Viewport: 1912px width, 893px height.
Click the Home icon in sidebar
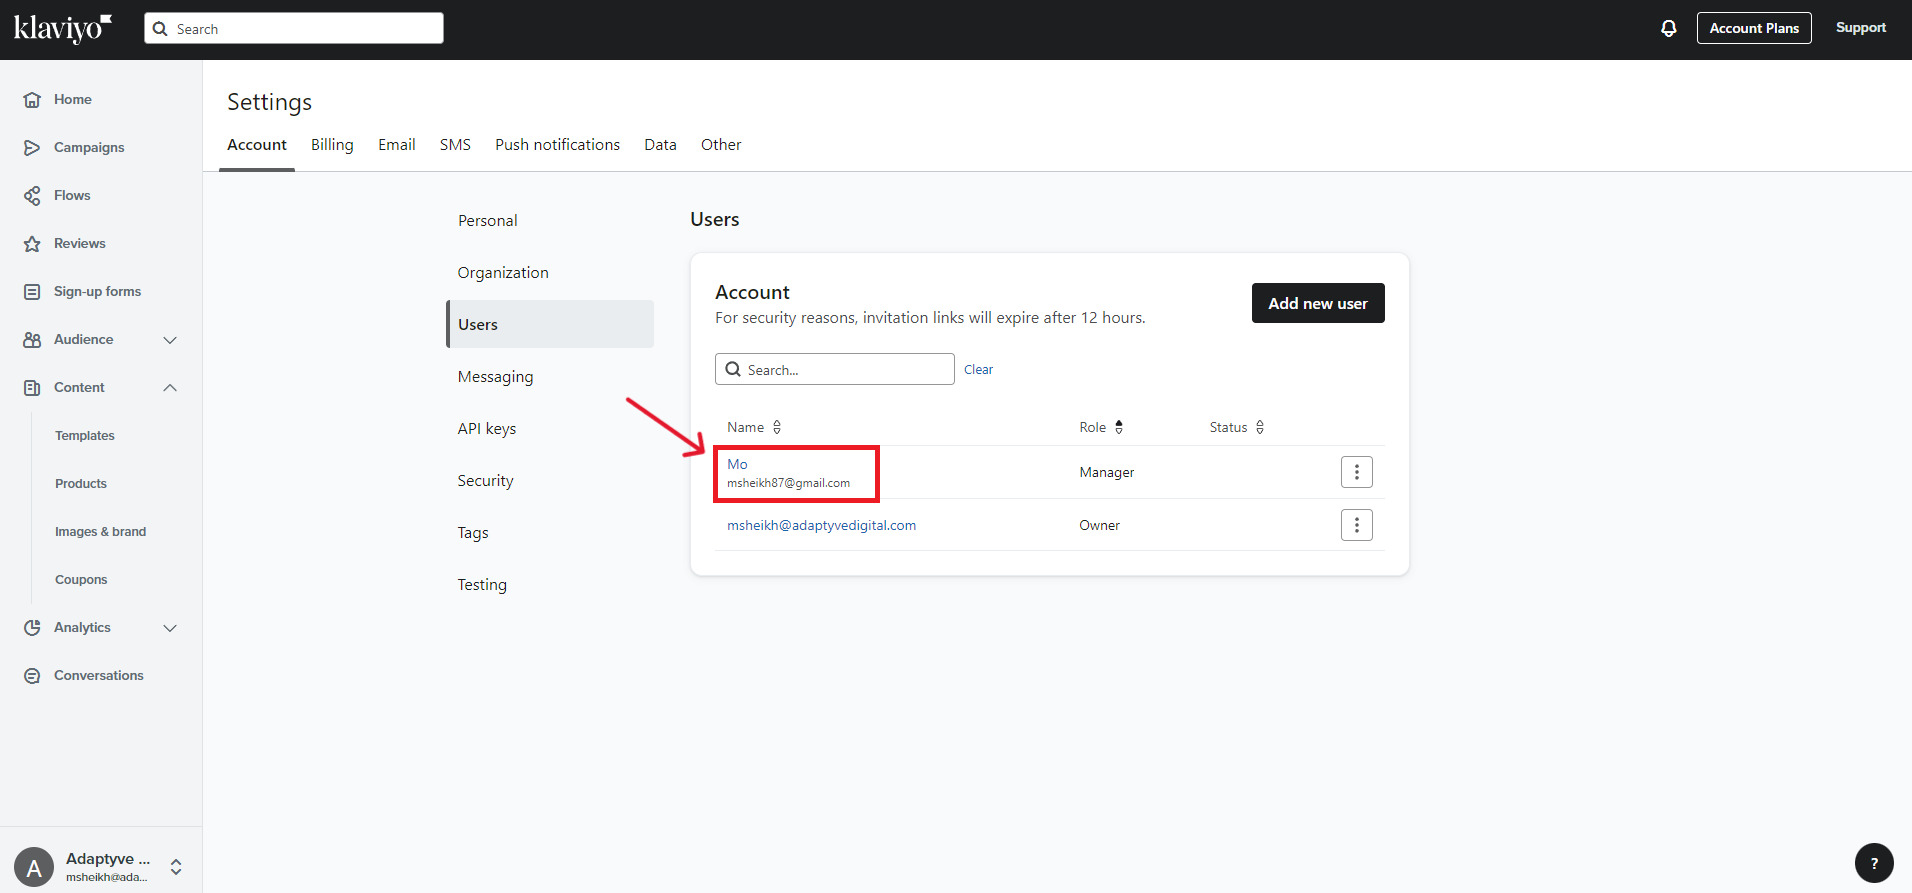(x=32, y=100)
